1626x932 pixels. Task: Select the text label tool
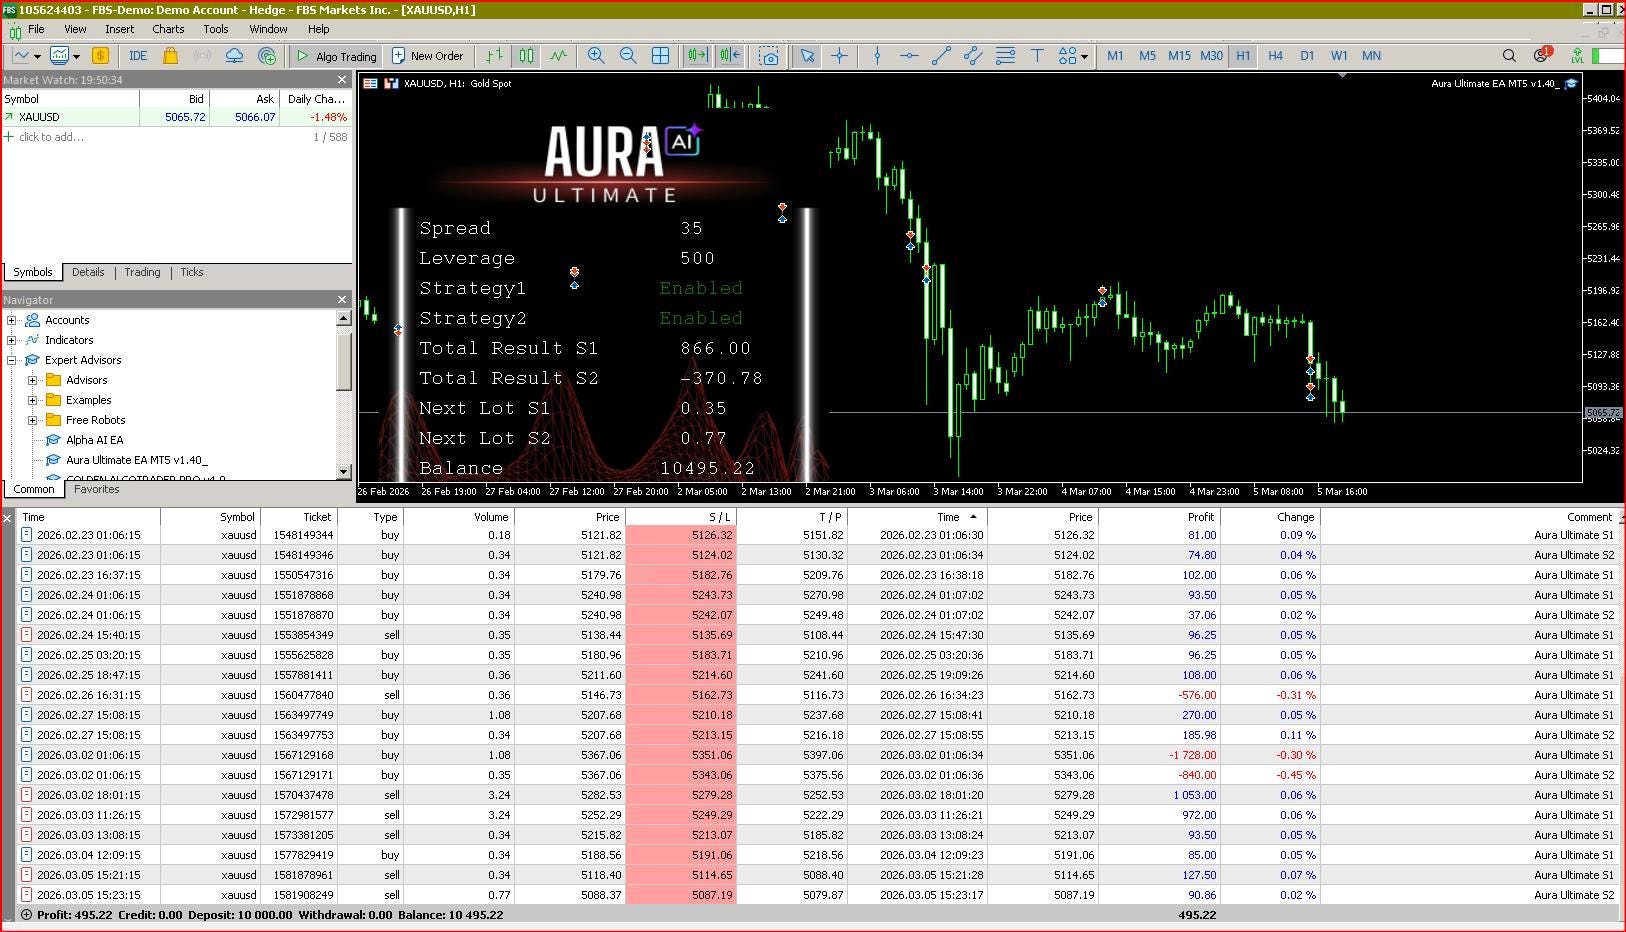tap(1037, 56)
